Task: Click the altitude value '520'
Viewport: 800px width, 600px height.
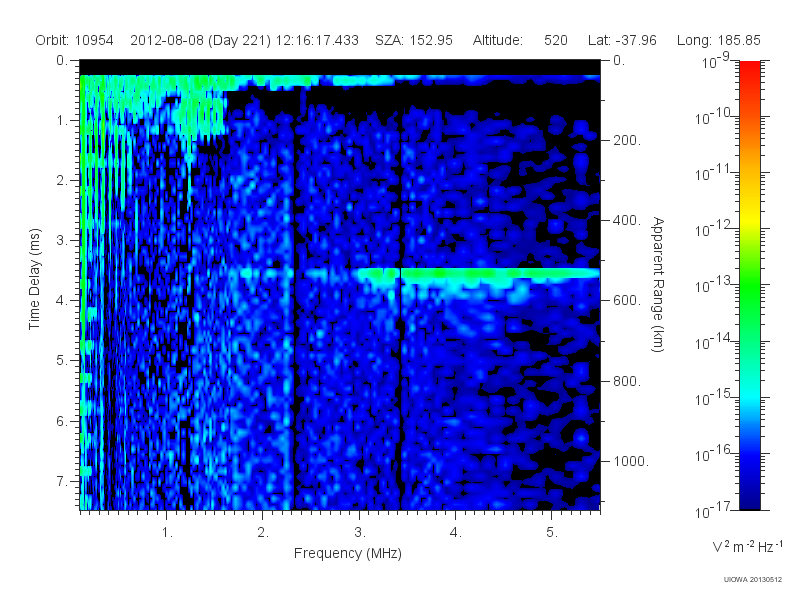Action: click(x=556, y=40)
